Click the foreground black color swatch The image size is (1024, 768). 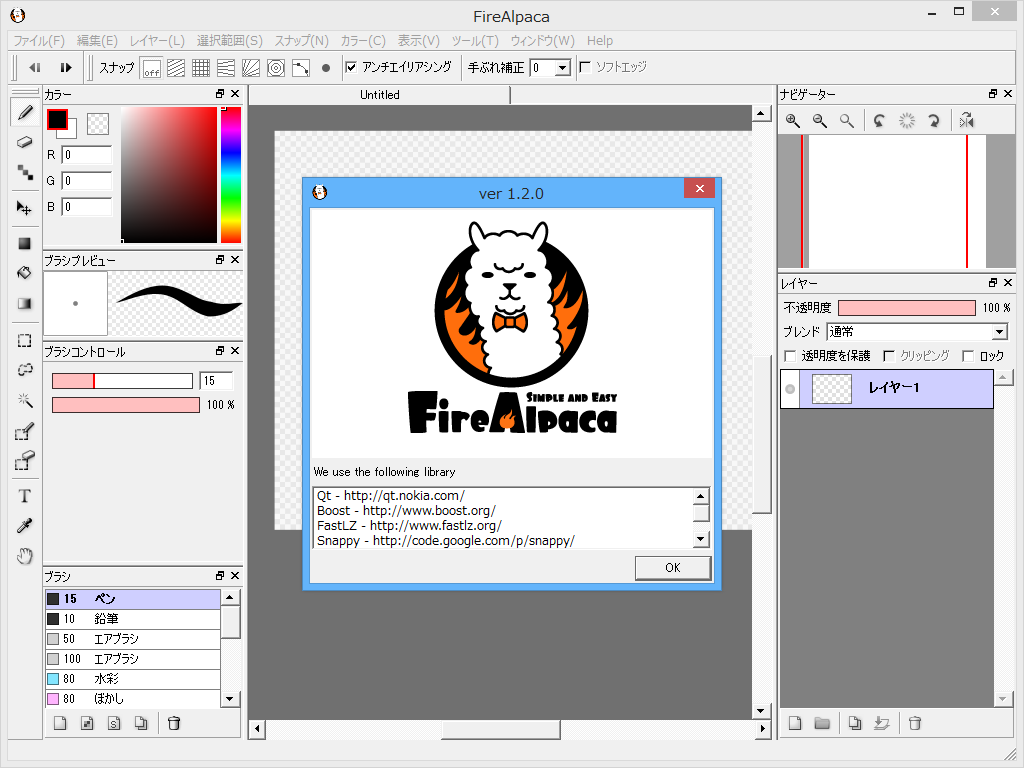[x=57, y=120]
